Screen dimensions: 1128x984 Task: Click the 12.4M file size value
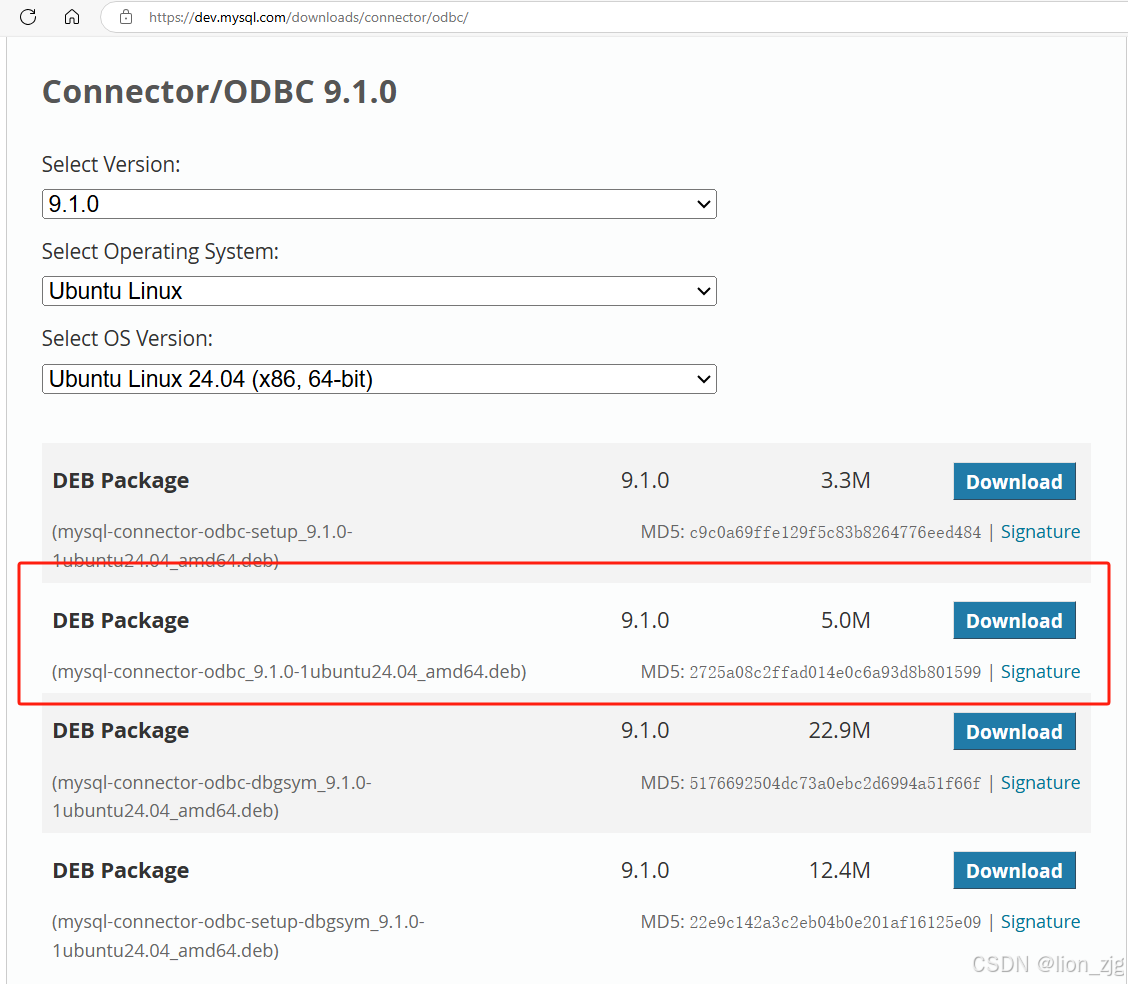840,870
